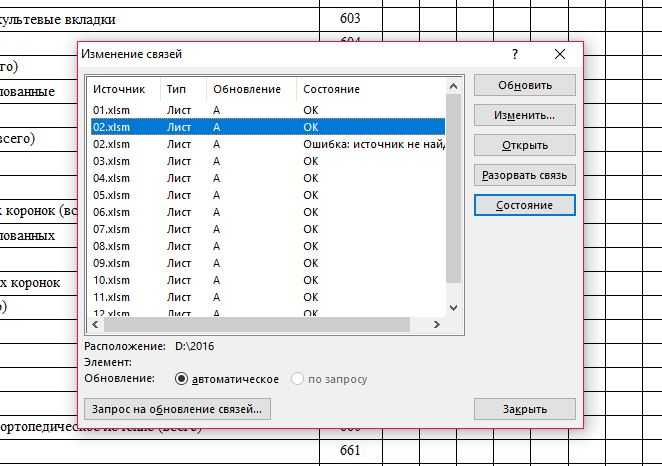Click the list scroll up arrow
The image size is (662, 466).
pos(453,87)
